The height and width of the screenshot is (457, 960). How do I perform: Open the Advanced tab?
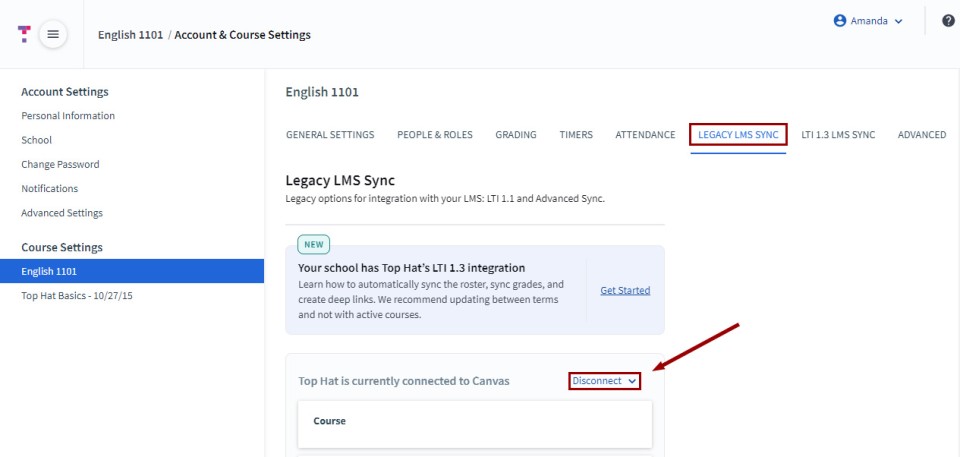[922, 135]
